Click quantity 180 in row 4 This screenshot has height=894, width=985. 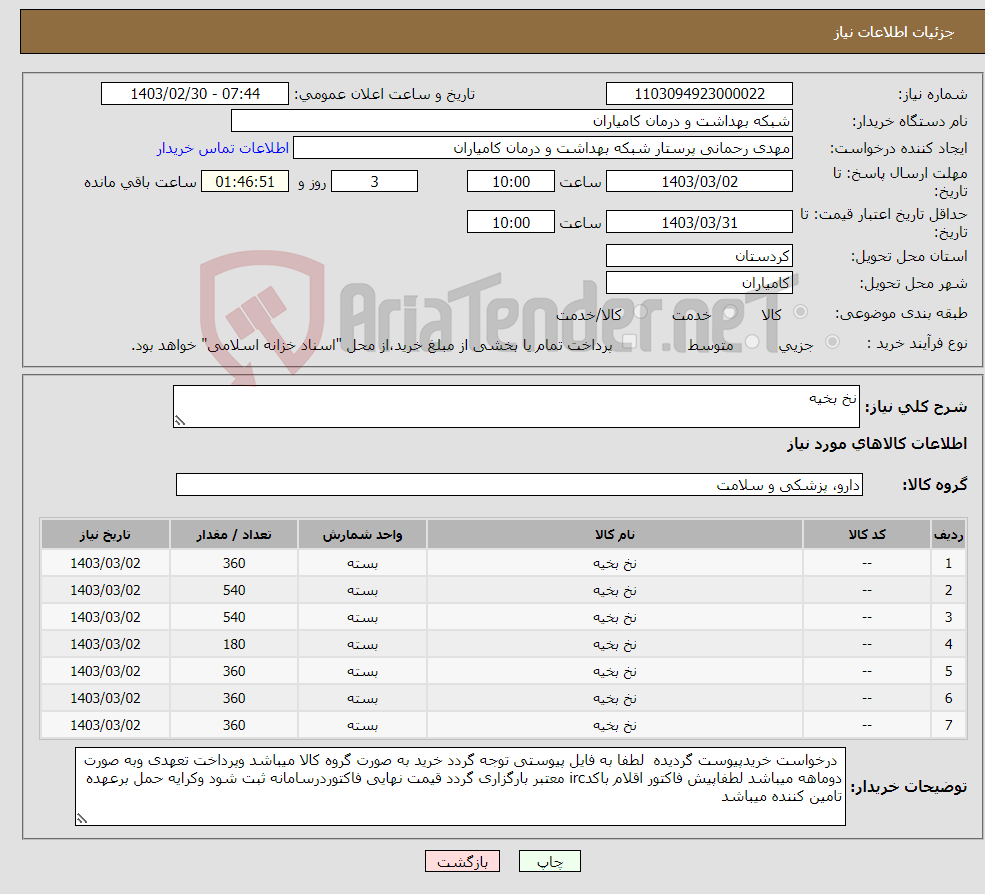[x=234, y=645]
